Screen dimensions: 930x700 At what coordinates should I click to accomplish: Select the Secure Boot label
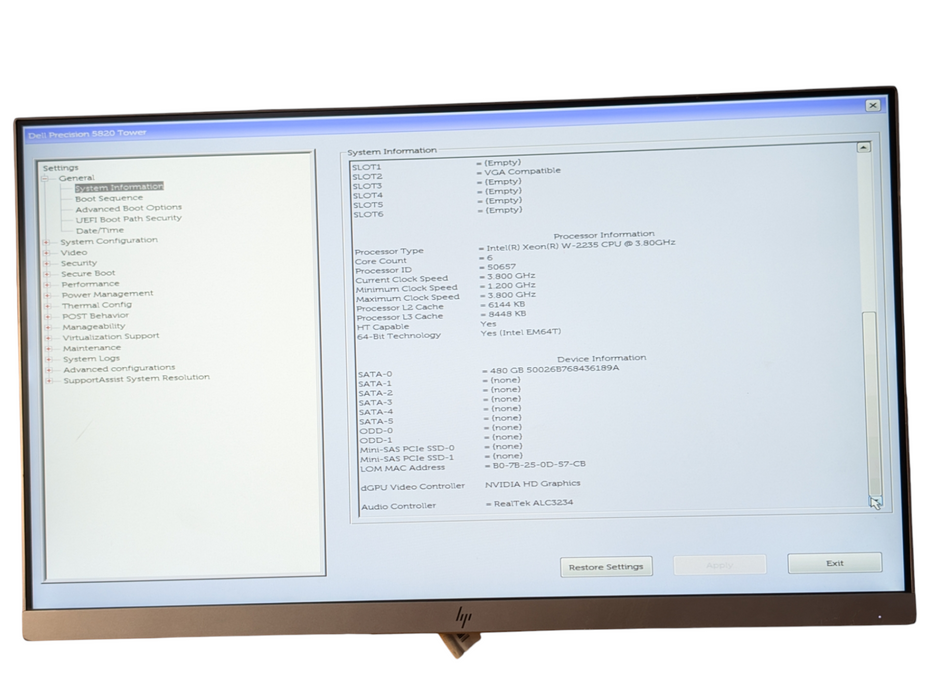click(88, 273)
